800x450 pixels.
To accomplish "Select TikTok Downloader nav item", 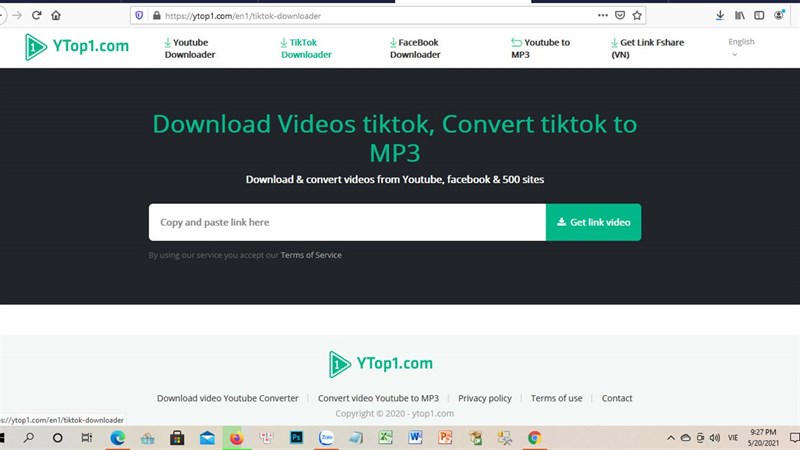I will 306,48.
